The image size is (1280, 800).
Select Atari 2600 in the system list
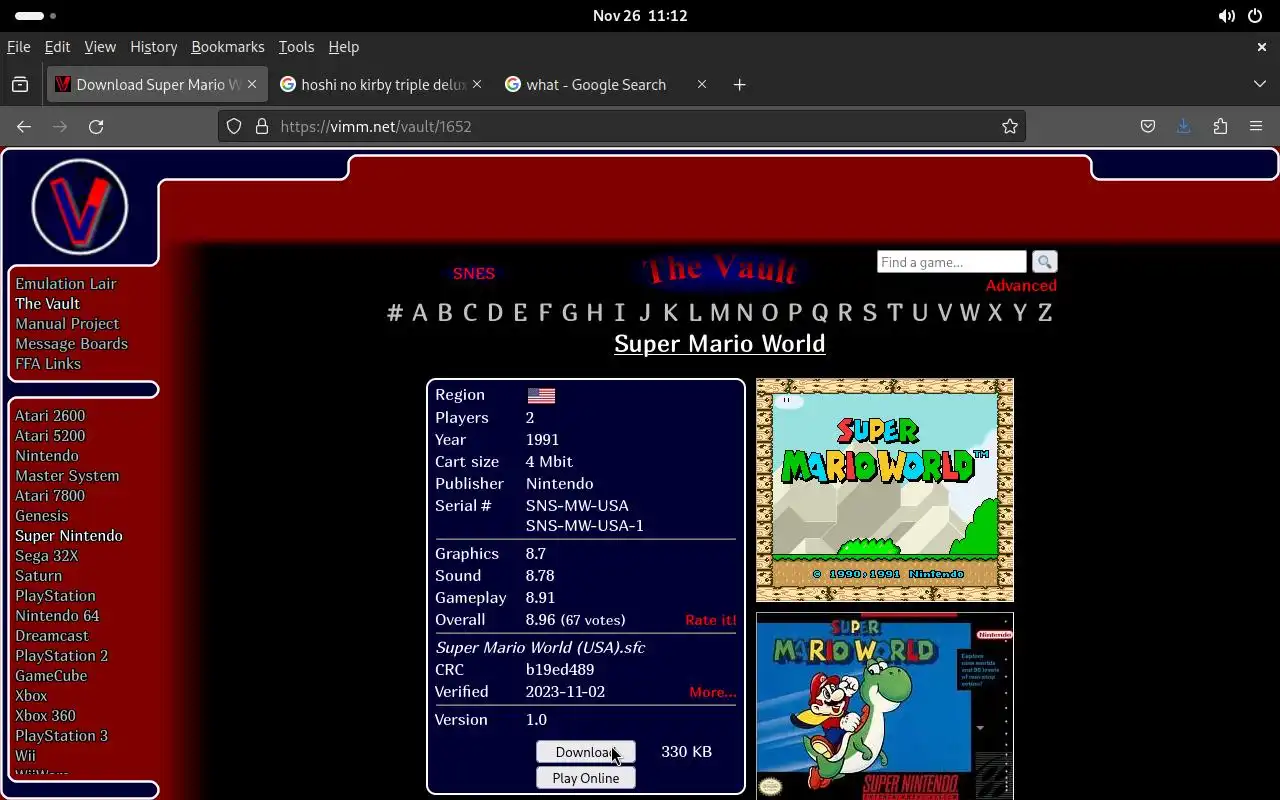point(50,416)
